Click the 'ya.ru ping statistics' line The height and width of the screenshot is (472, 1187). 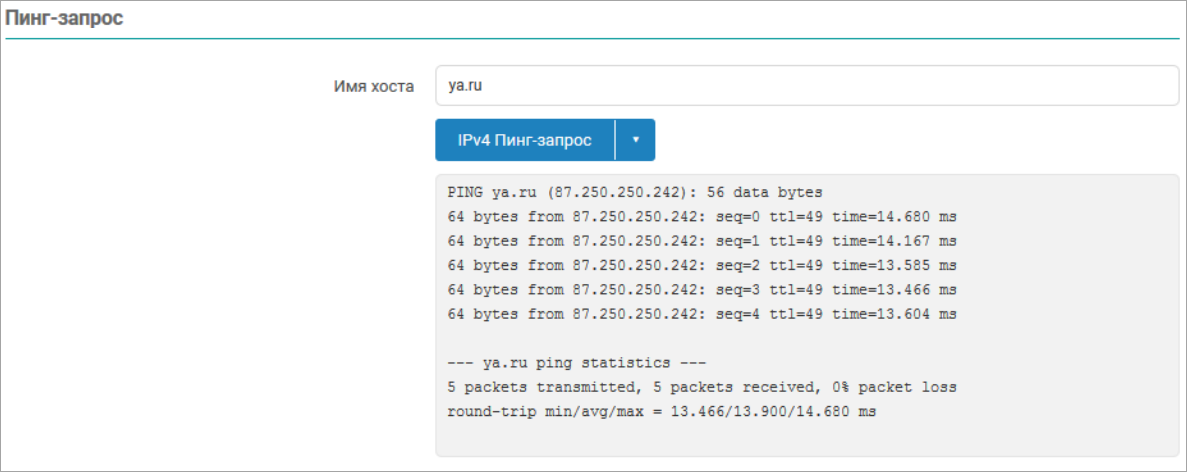coord(578,362)
